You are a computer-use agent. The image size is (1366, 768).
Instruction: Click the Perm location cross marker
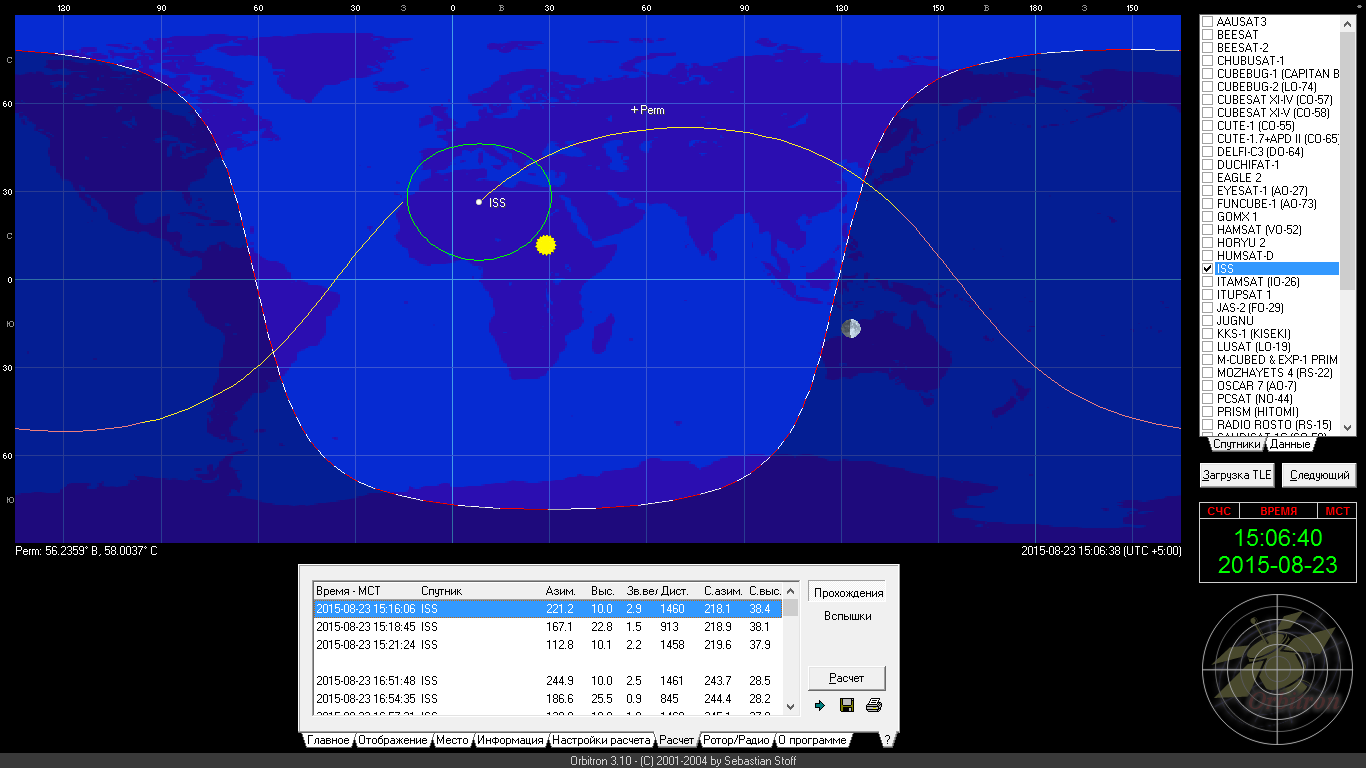click(x=634, y=110)
